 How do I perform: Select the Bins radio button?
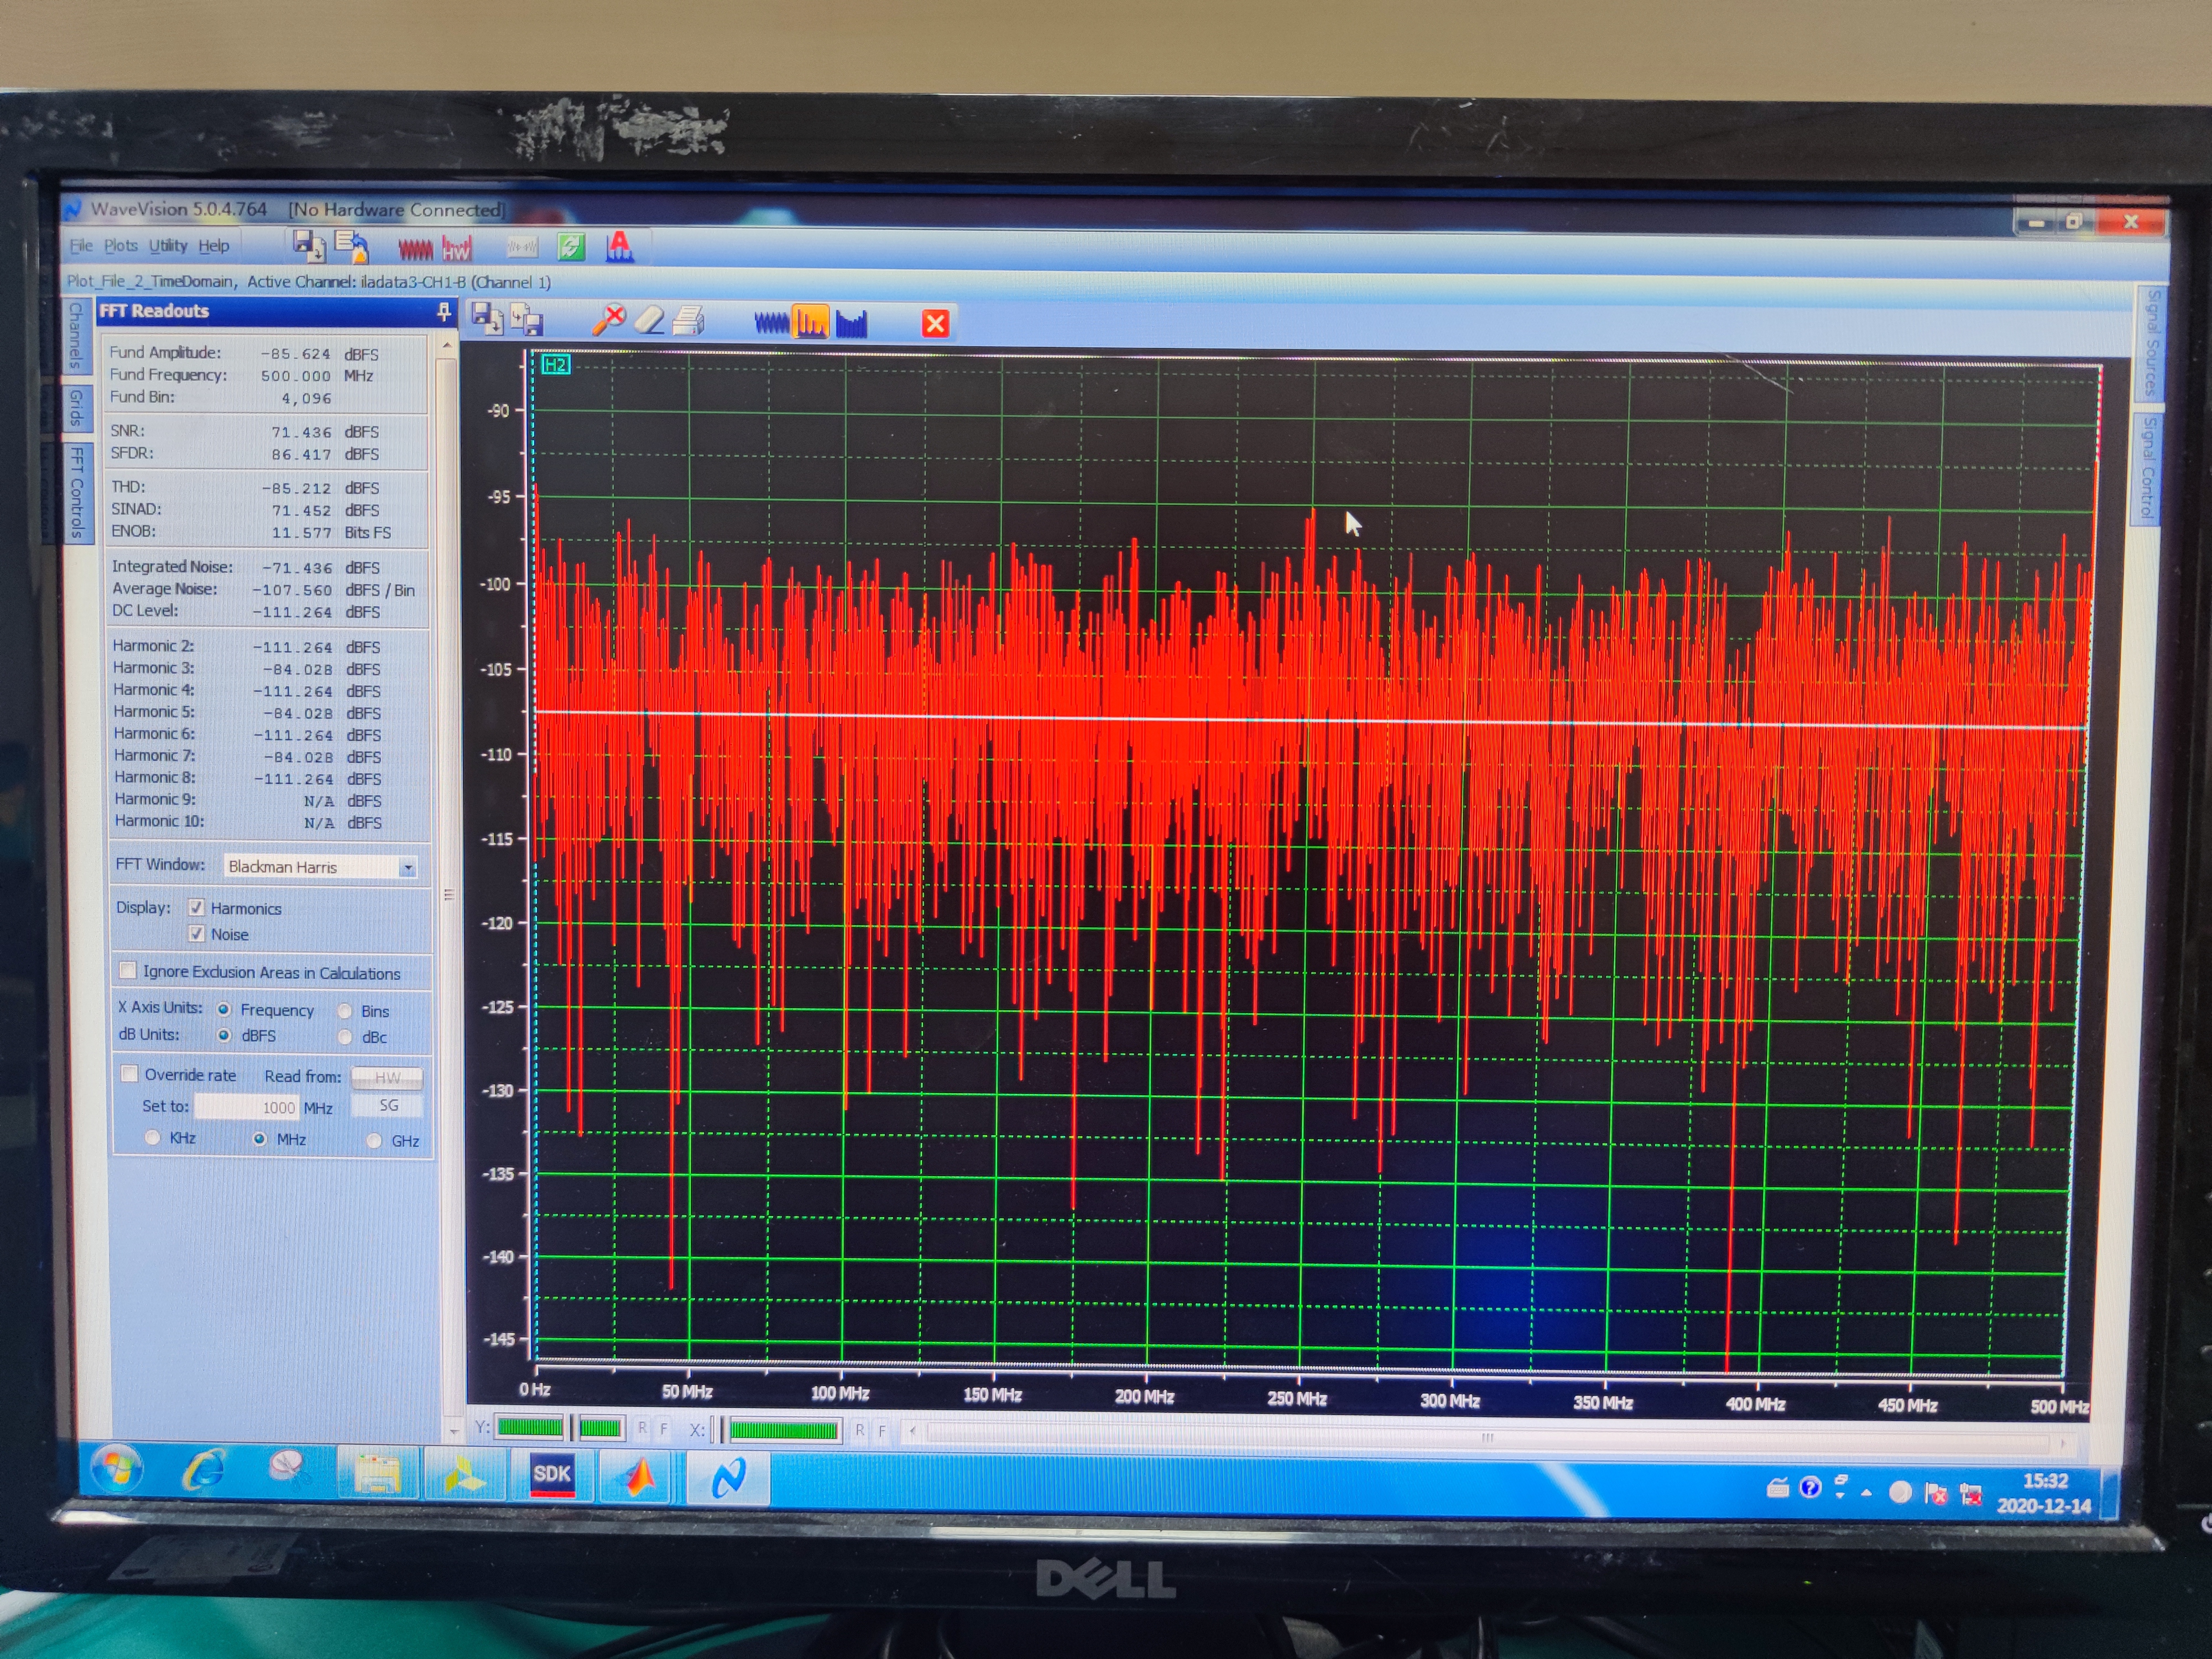[x=345, y=1011]
